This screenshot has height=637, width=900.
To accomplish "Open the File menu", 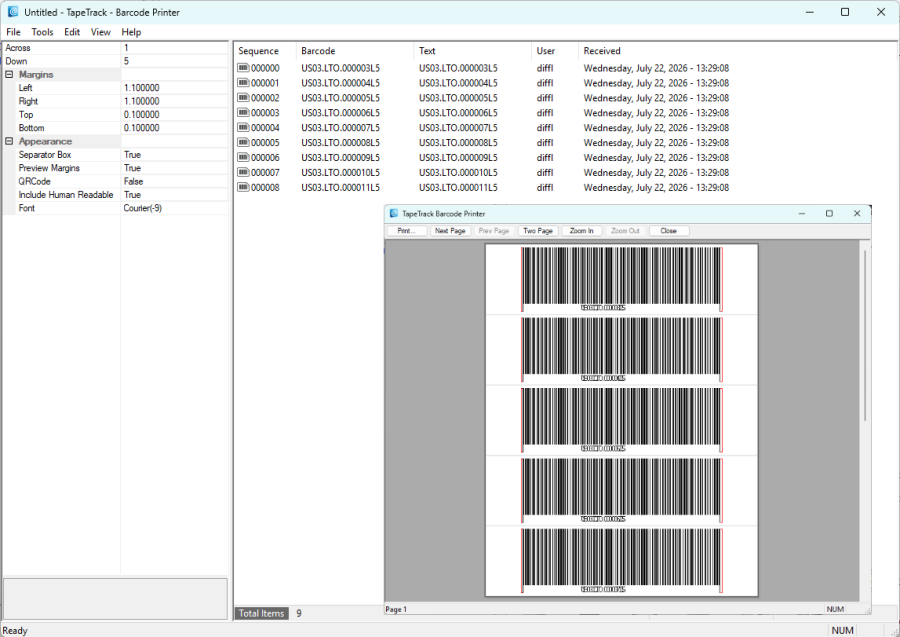I will click(13, 32).
